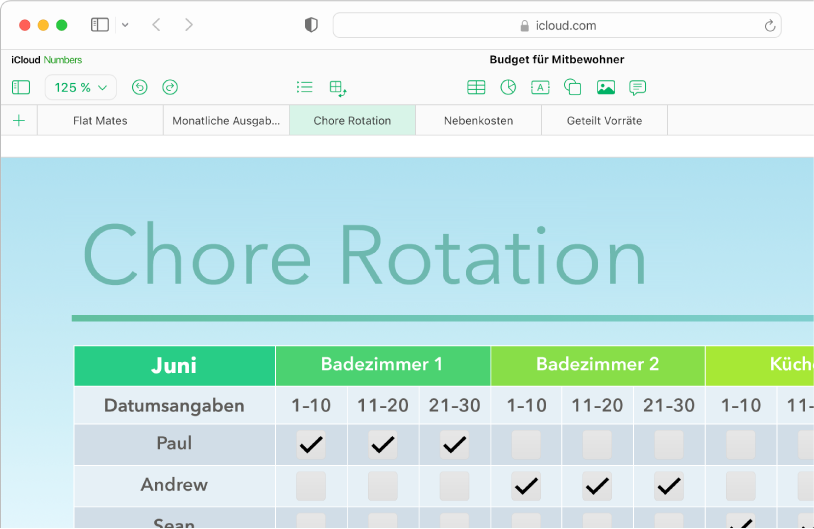Check Paul's Badezimmer 2 11-20 checkbox
Image resolution: width=814 pixels, height=529 pixels.
[x=597, y=444]
